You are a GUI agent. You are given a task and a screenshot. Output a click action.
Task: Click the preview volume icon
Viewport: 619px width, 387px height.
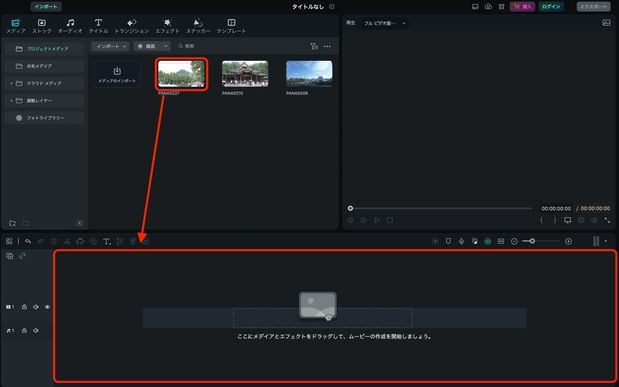(594, 220)
